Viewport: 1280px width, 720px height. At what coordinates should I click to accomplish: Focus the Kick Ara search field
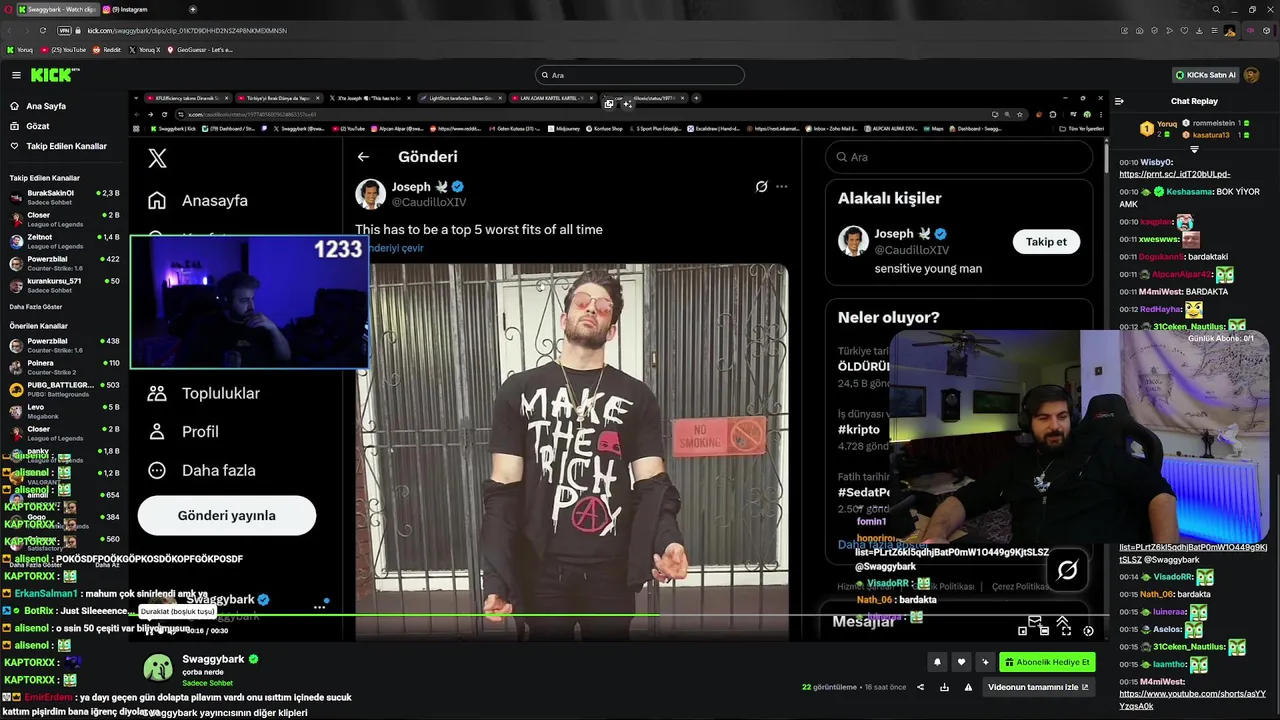(640, 75)
